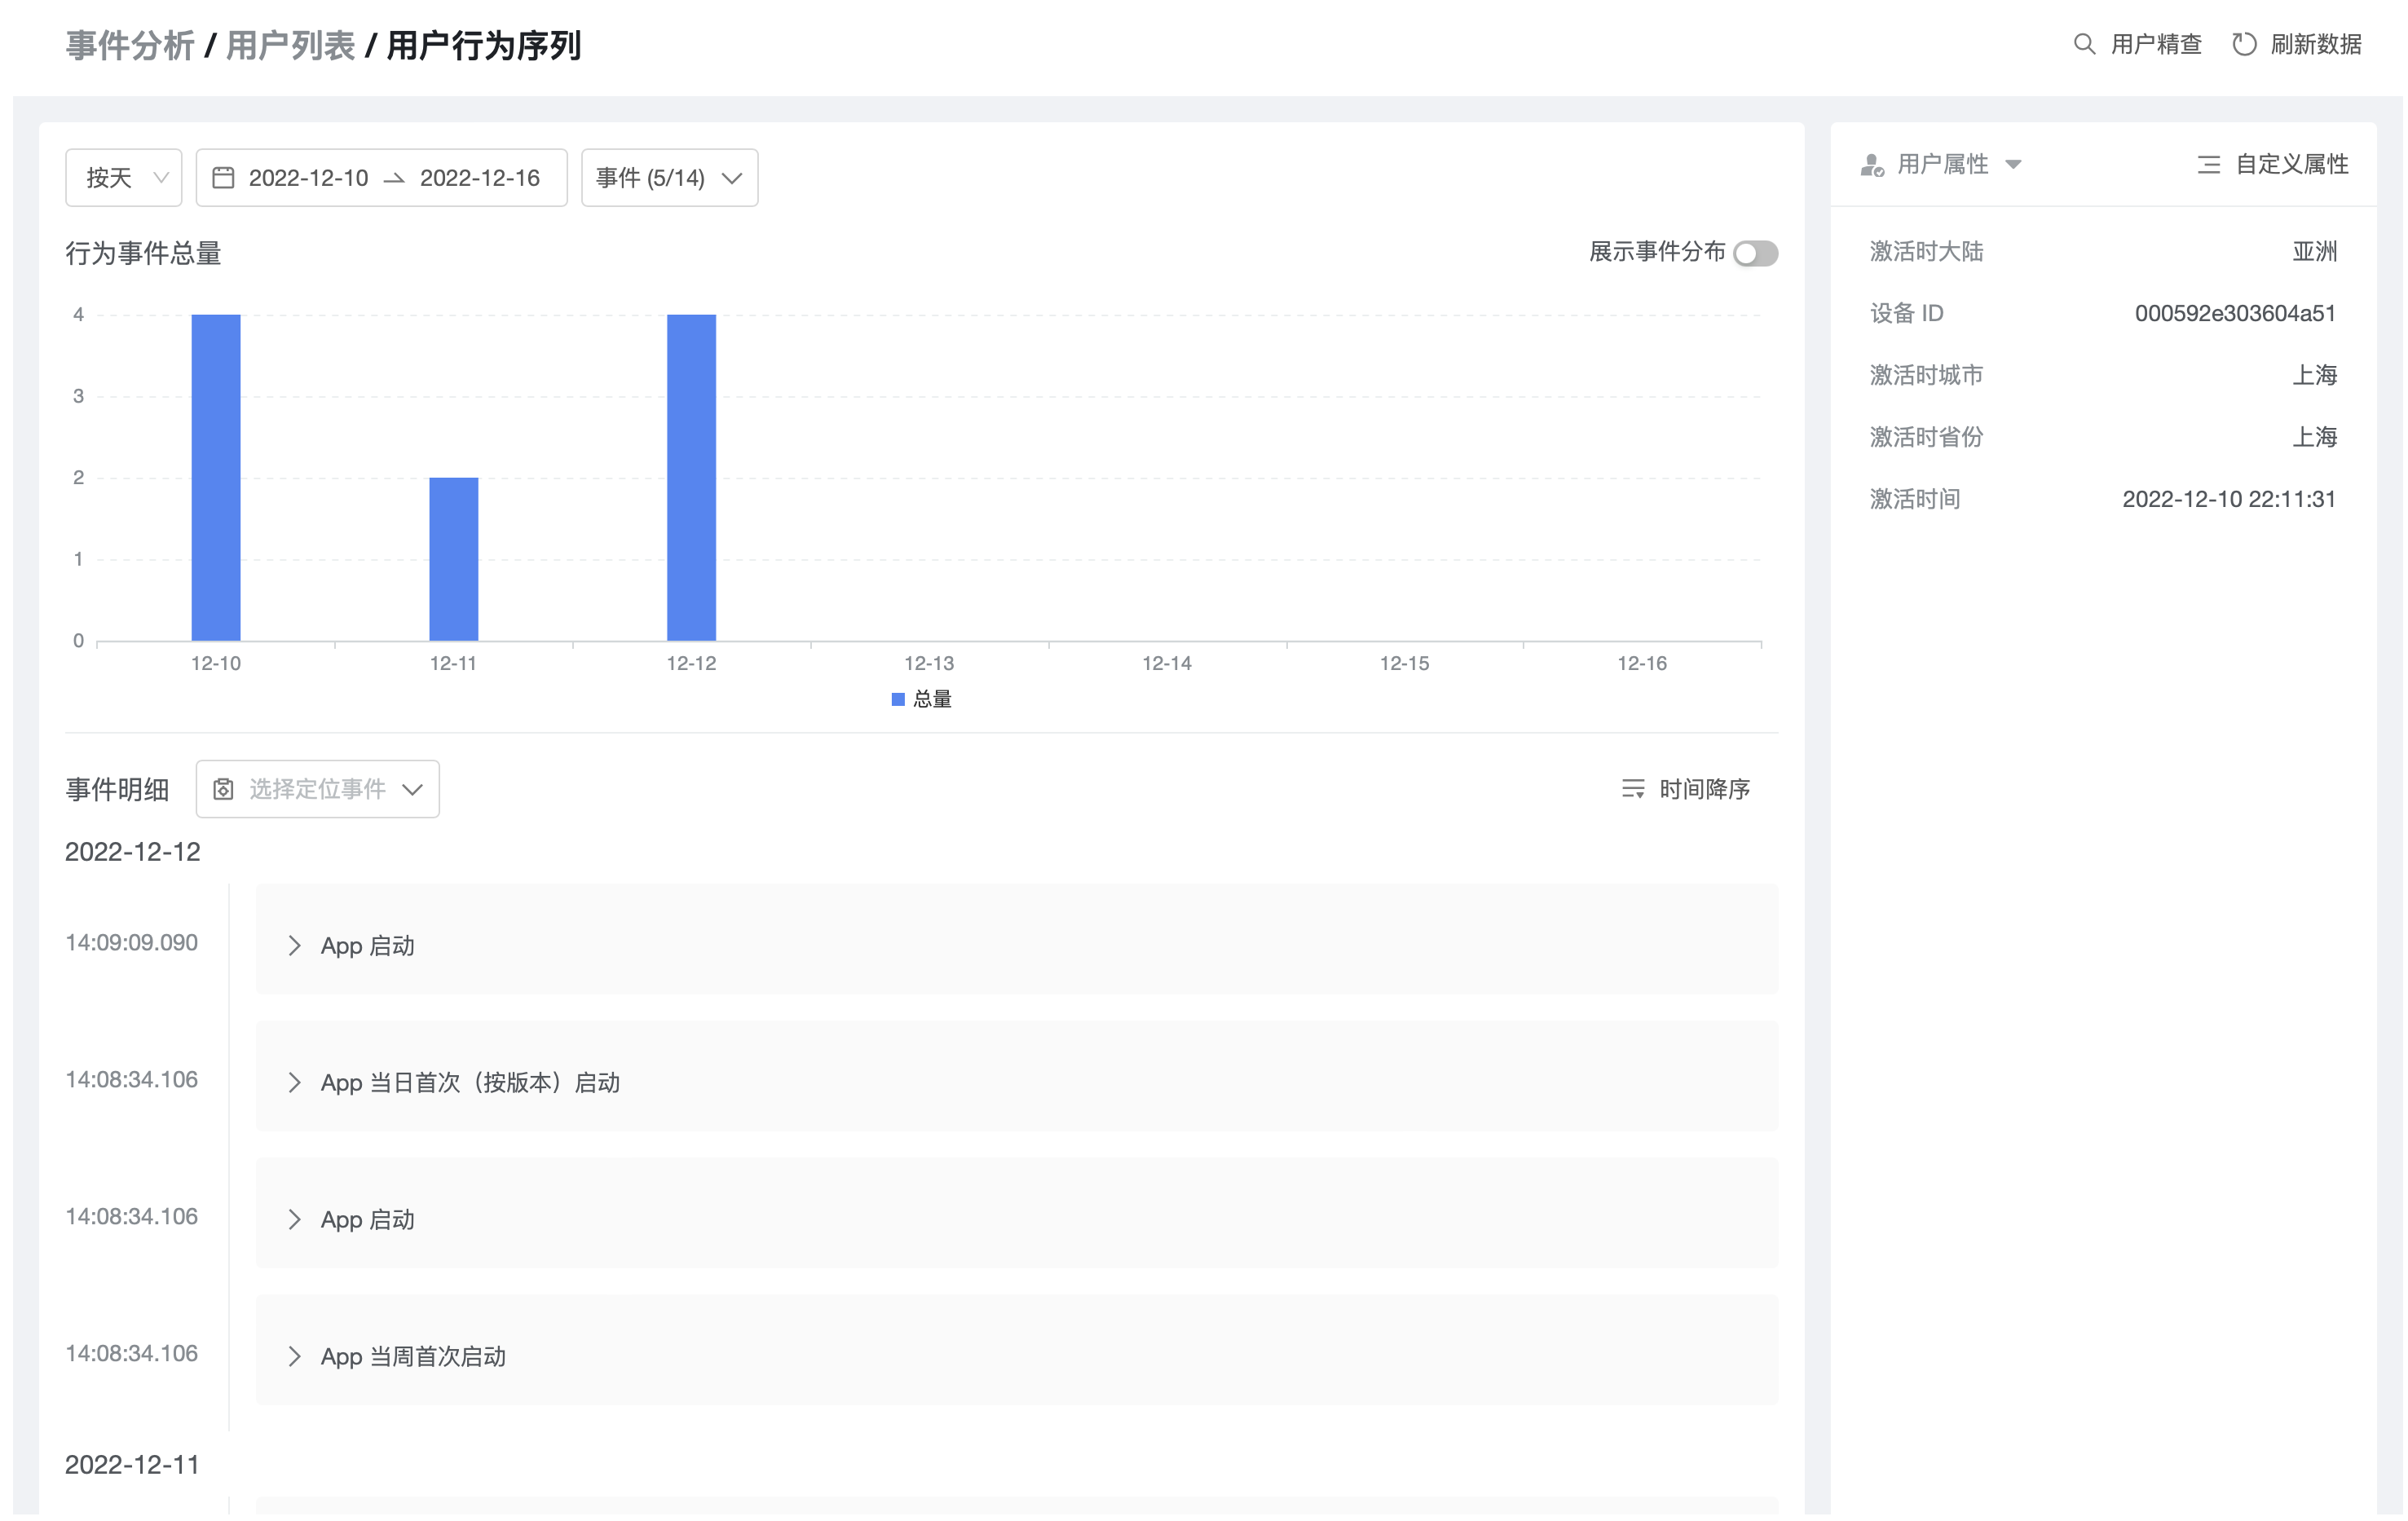Click the end date 2022-12-16 field
This screenshot has height=1521, width=2408.
[x=480, y=178]
